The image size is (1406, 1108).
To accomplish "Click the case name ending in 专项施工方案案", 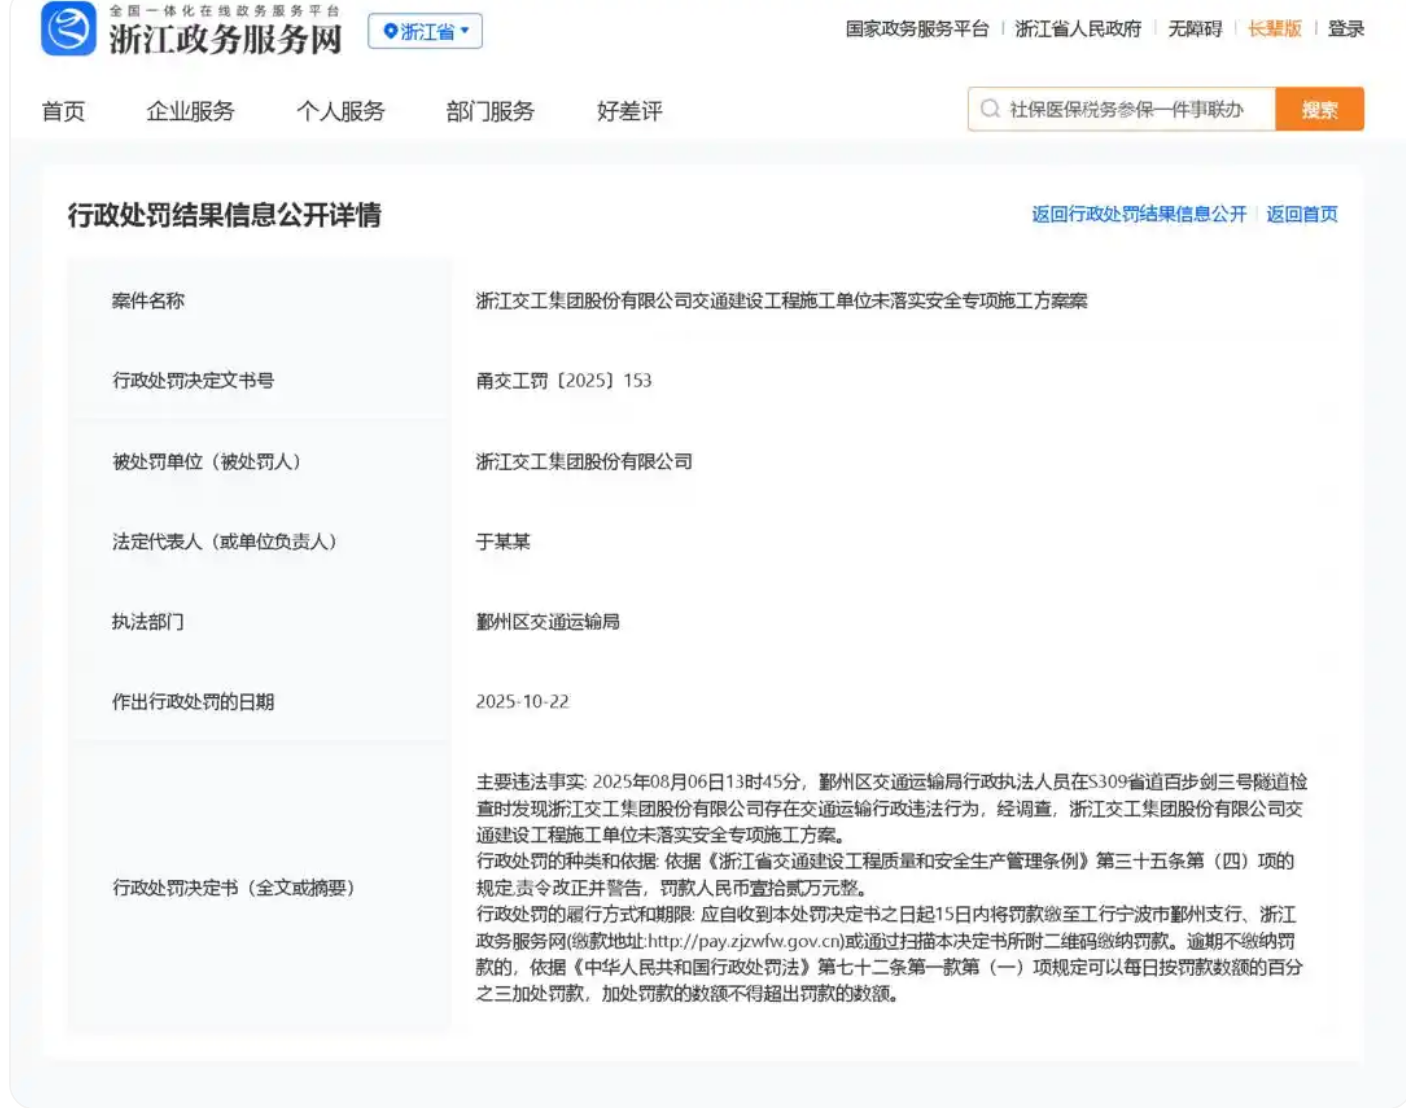I will click(782, 301).
